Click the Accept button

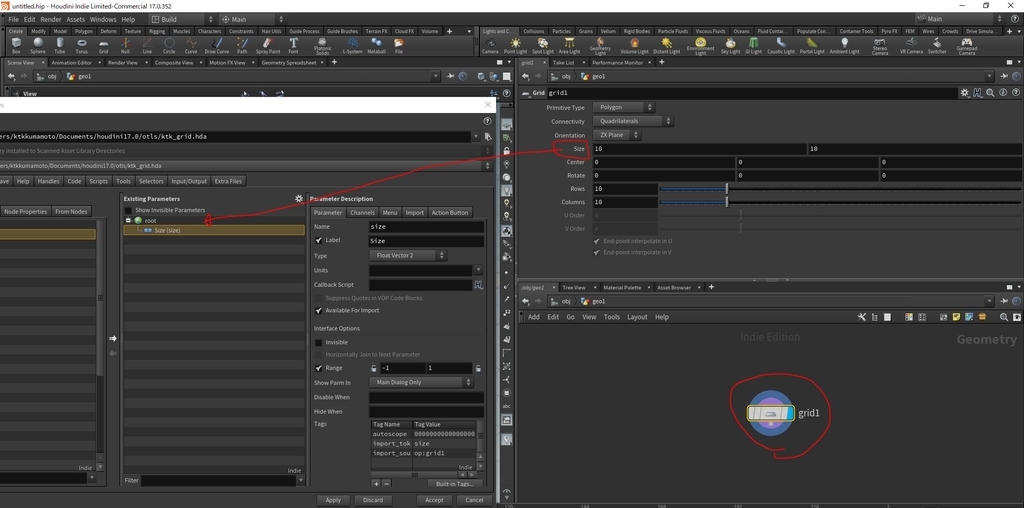(x=434, y=500)
